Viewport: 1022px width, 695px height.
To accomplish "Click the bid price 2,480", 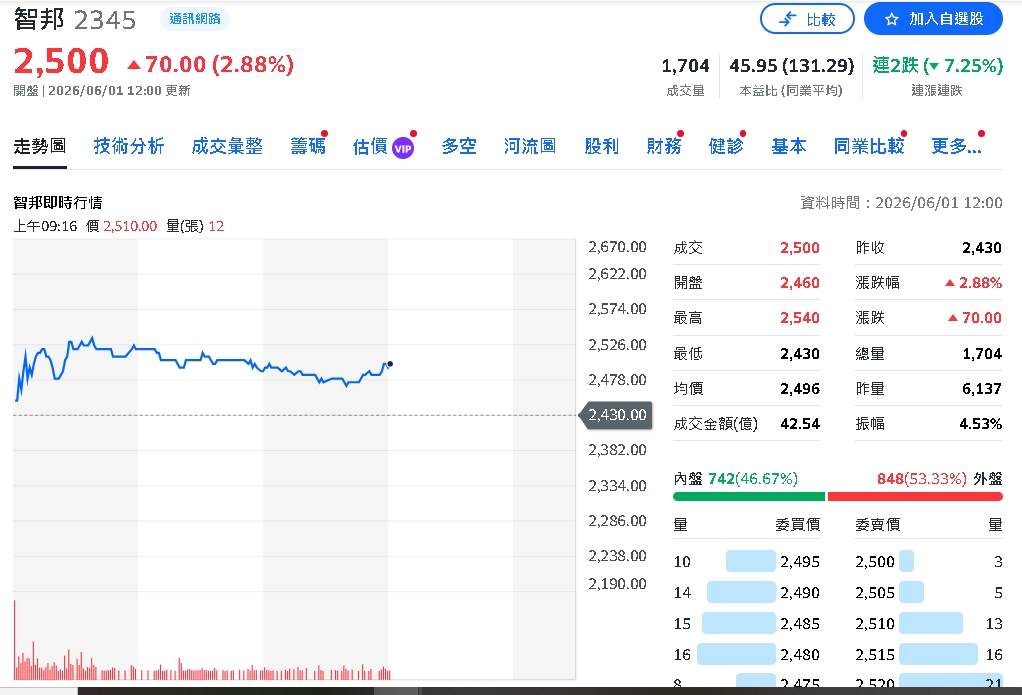I will point(800,655).
